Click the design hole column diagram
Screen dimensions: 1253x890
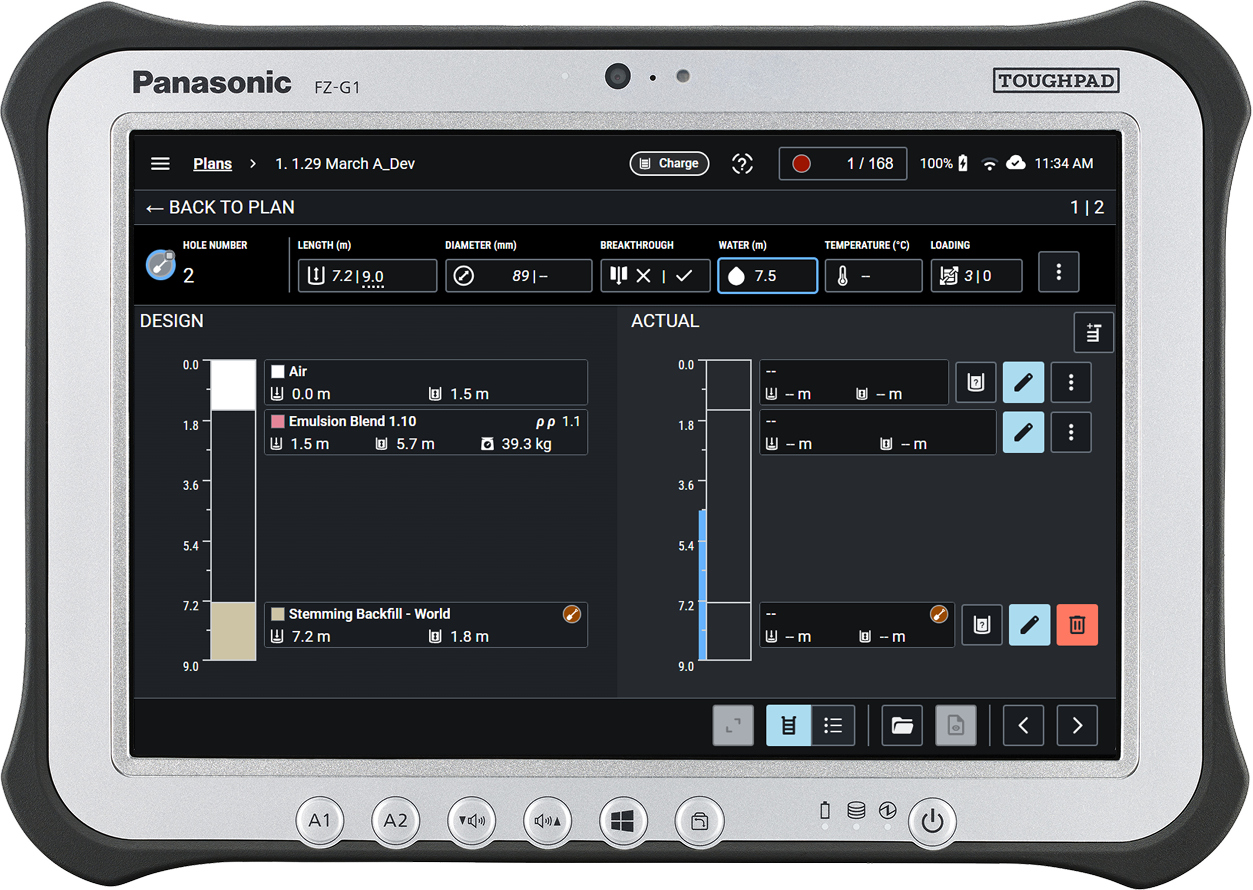233,511
